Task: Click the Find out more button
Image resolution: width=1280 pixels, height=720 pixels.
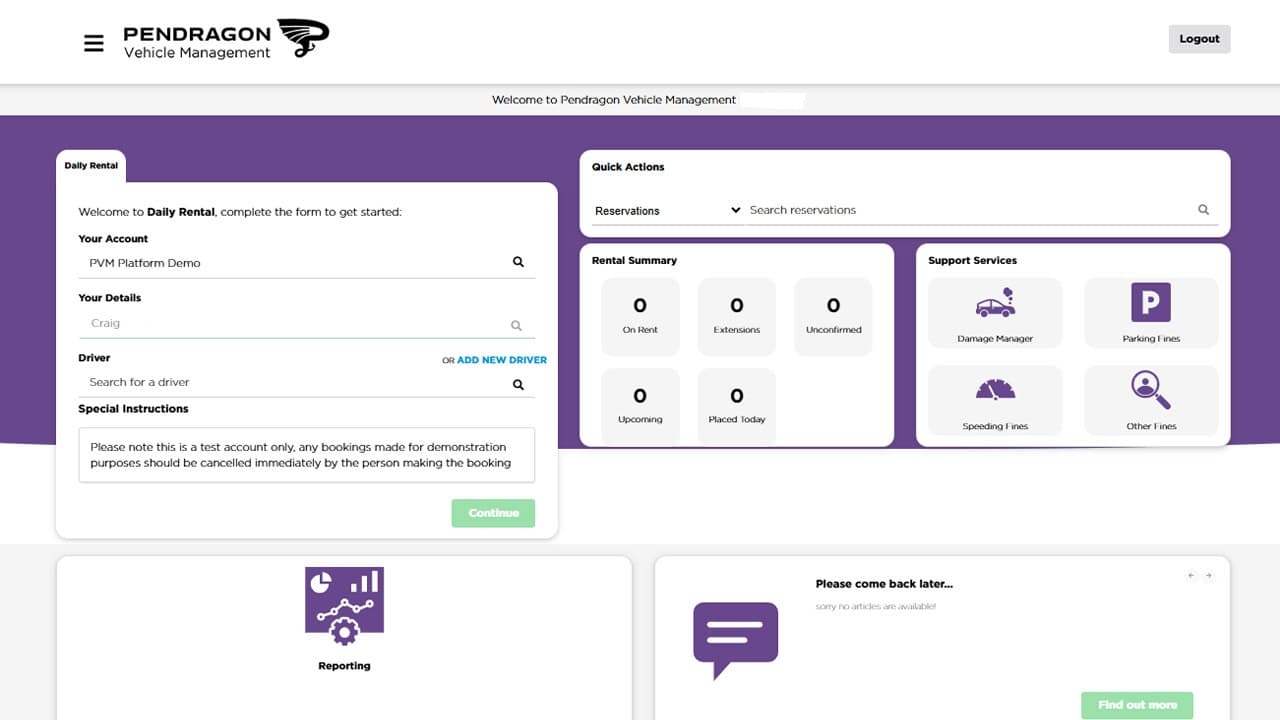Action: pyautogui.click(x=1137, y=705)
